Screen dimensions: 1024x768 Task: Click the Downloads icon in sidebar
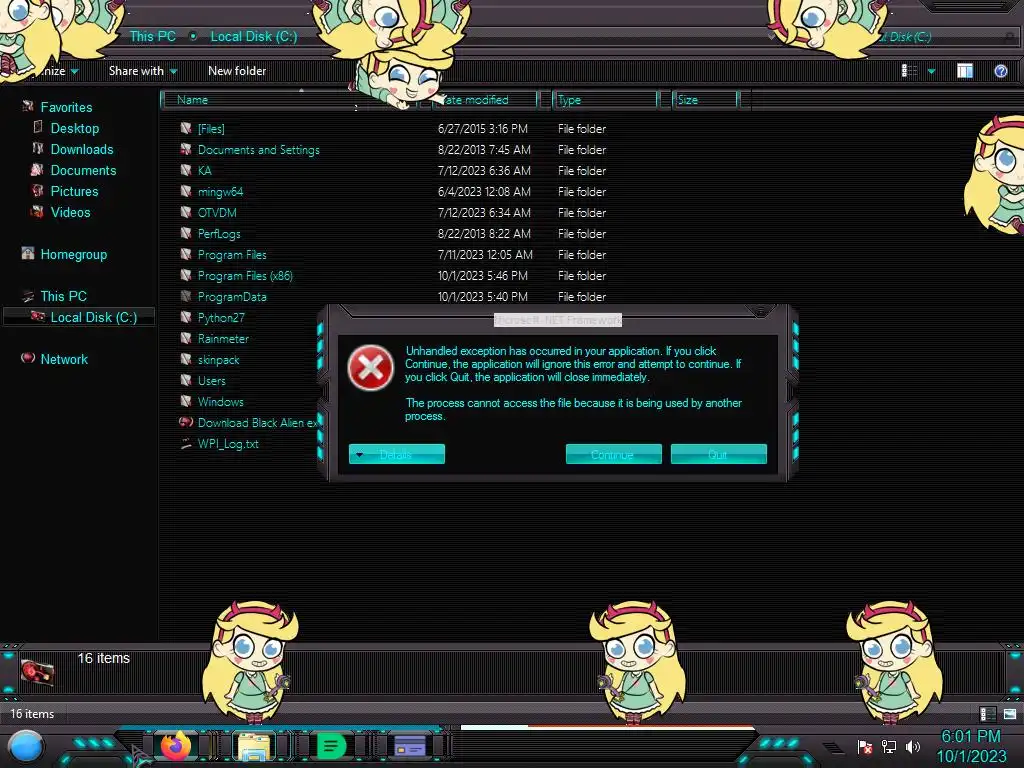38,148
